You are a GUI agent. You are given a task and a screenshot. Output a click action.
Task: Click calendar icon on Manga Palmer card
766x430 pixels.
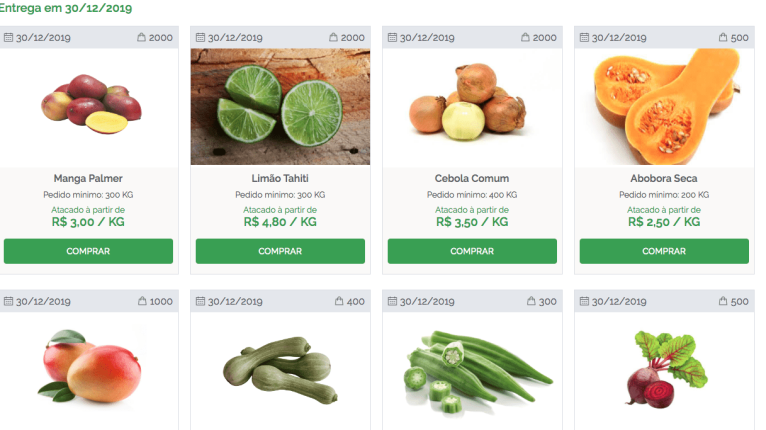(10, 38)
